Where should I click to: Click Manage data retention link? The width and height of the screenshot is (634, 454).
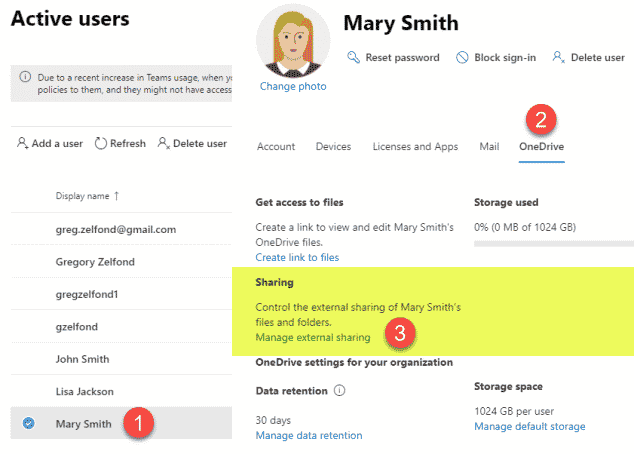point(309,435)
